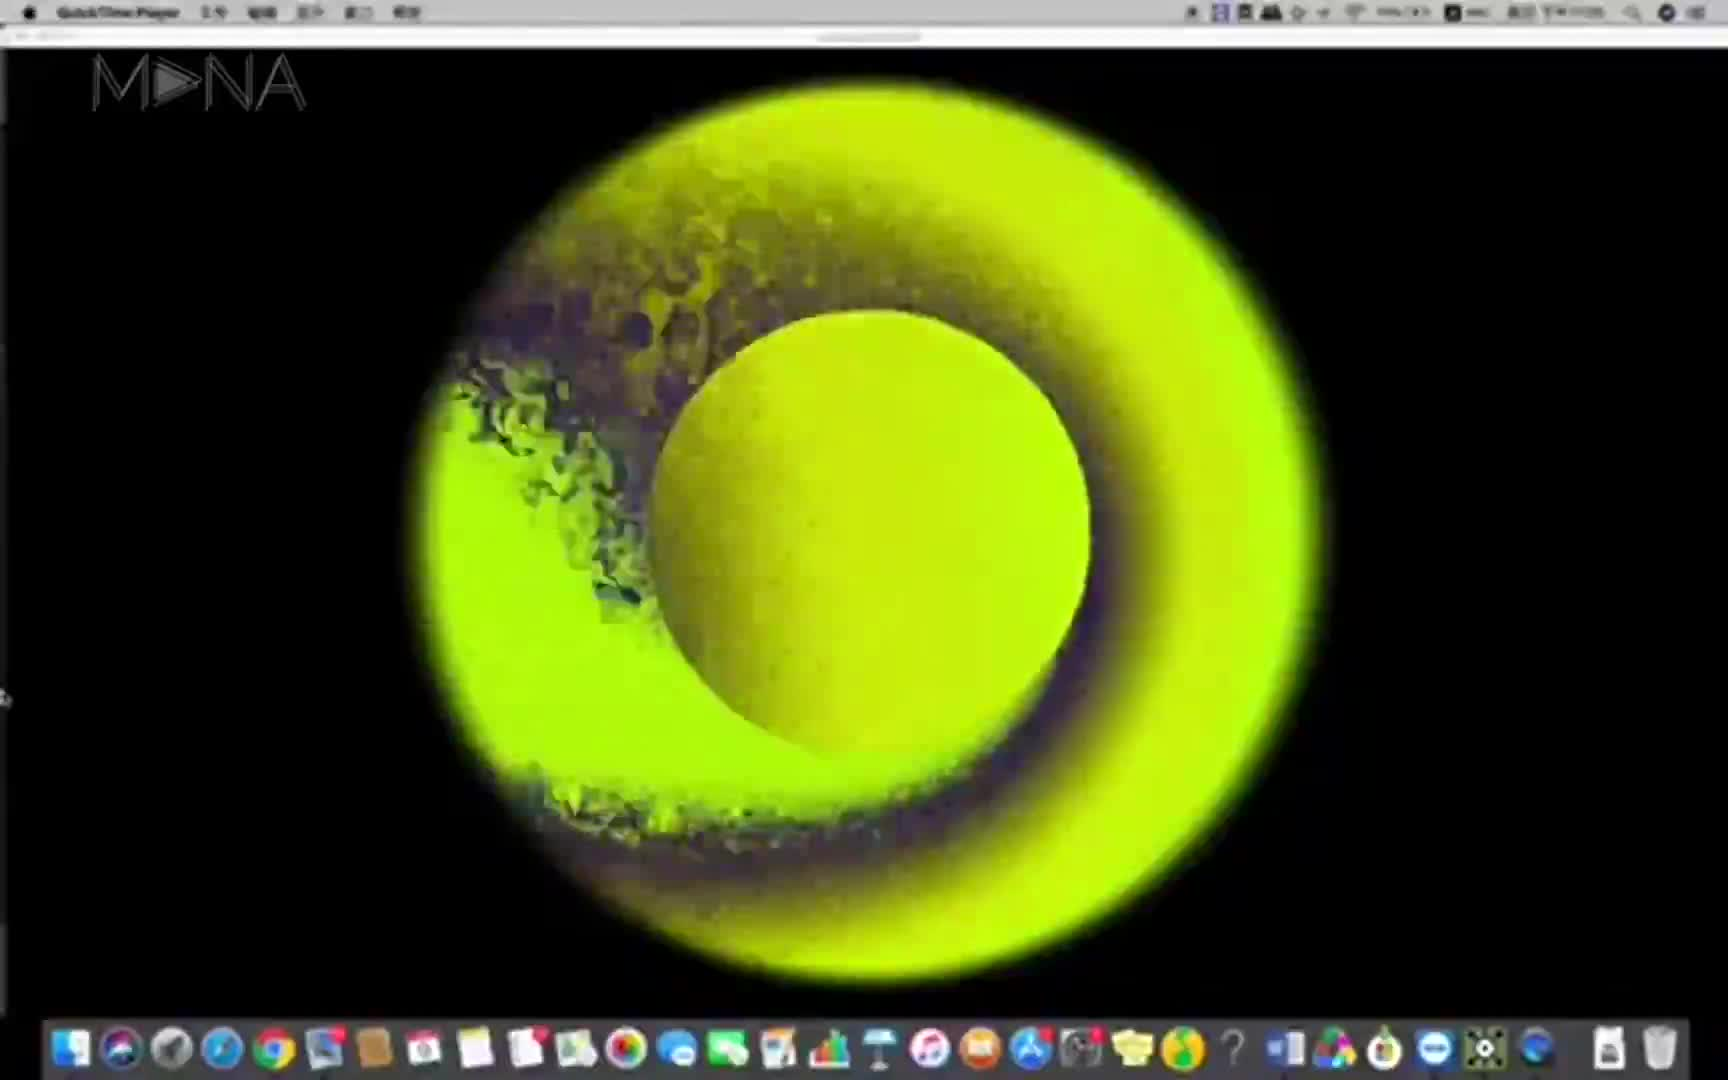The height and width of the screenshot is (1080, 1728).
Task: Launch Google Chrome from the Dock
Action: pos(273,1049)
